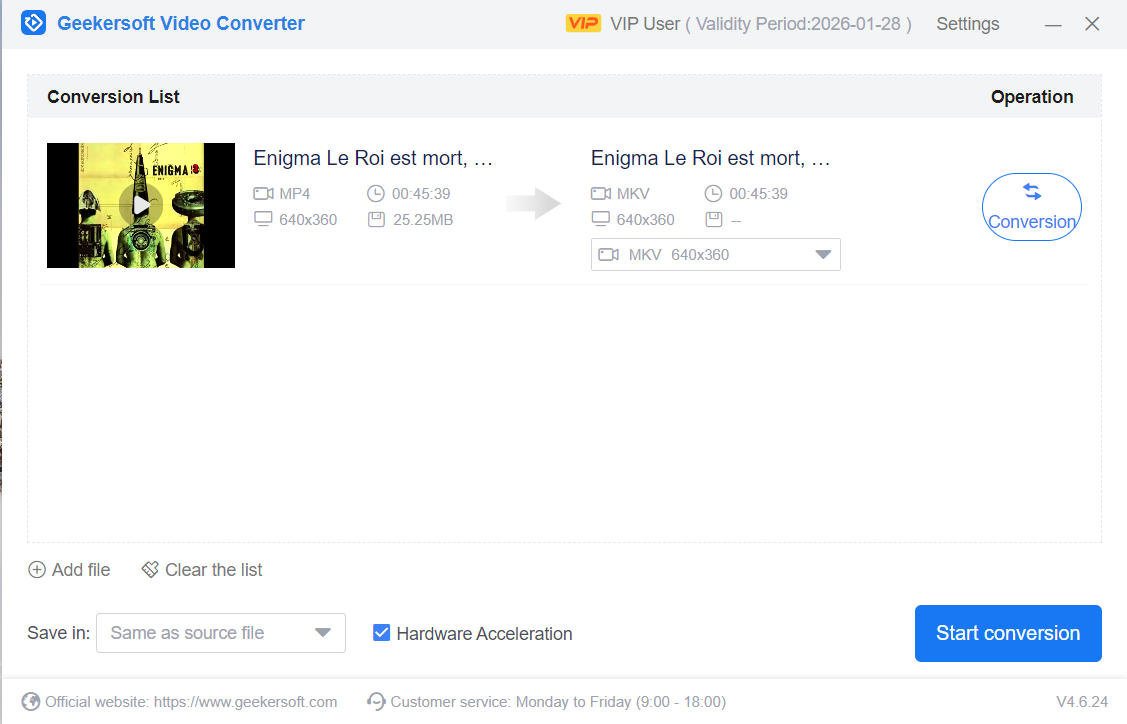The width and height of the screenshot is (1127, 724).
Task: Click the swap arrows conversion icon
Action: pos(1032,192)
